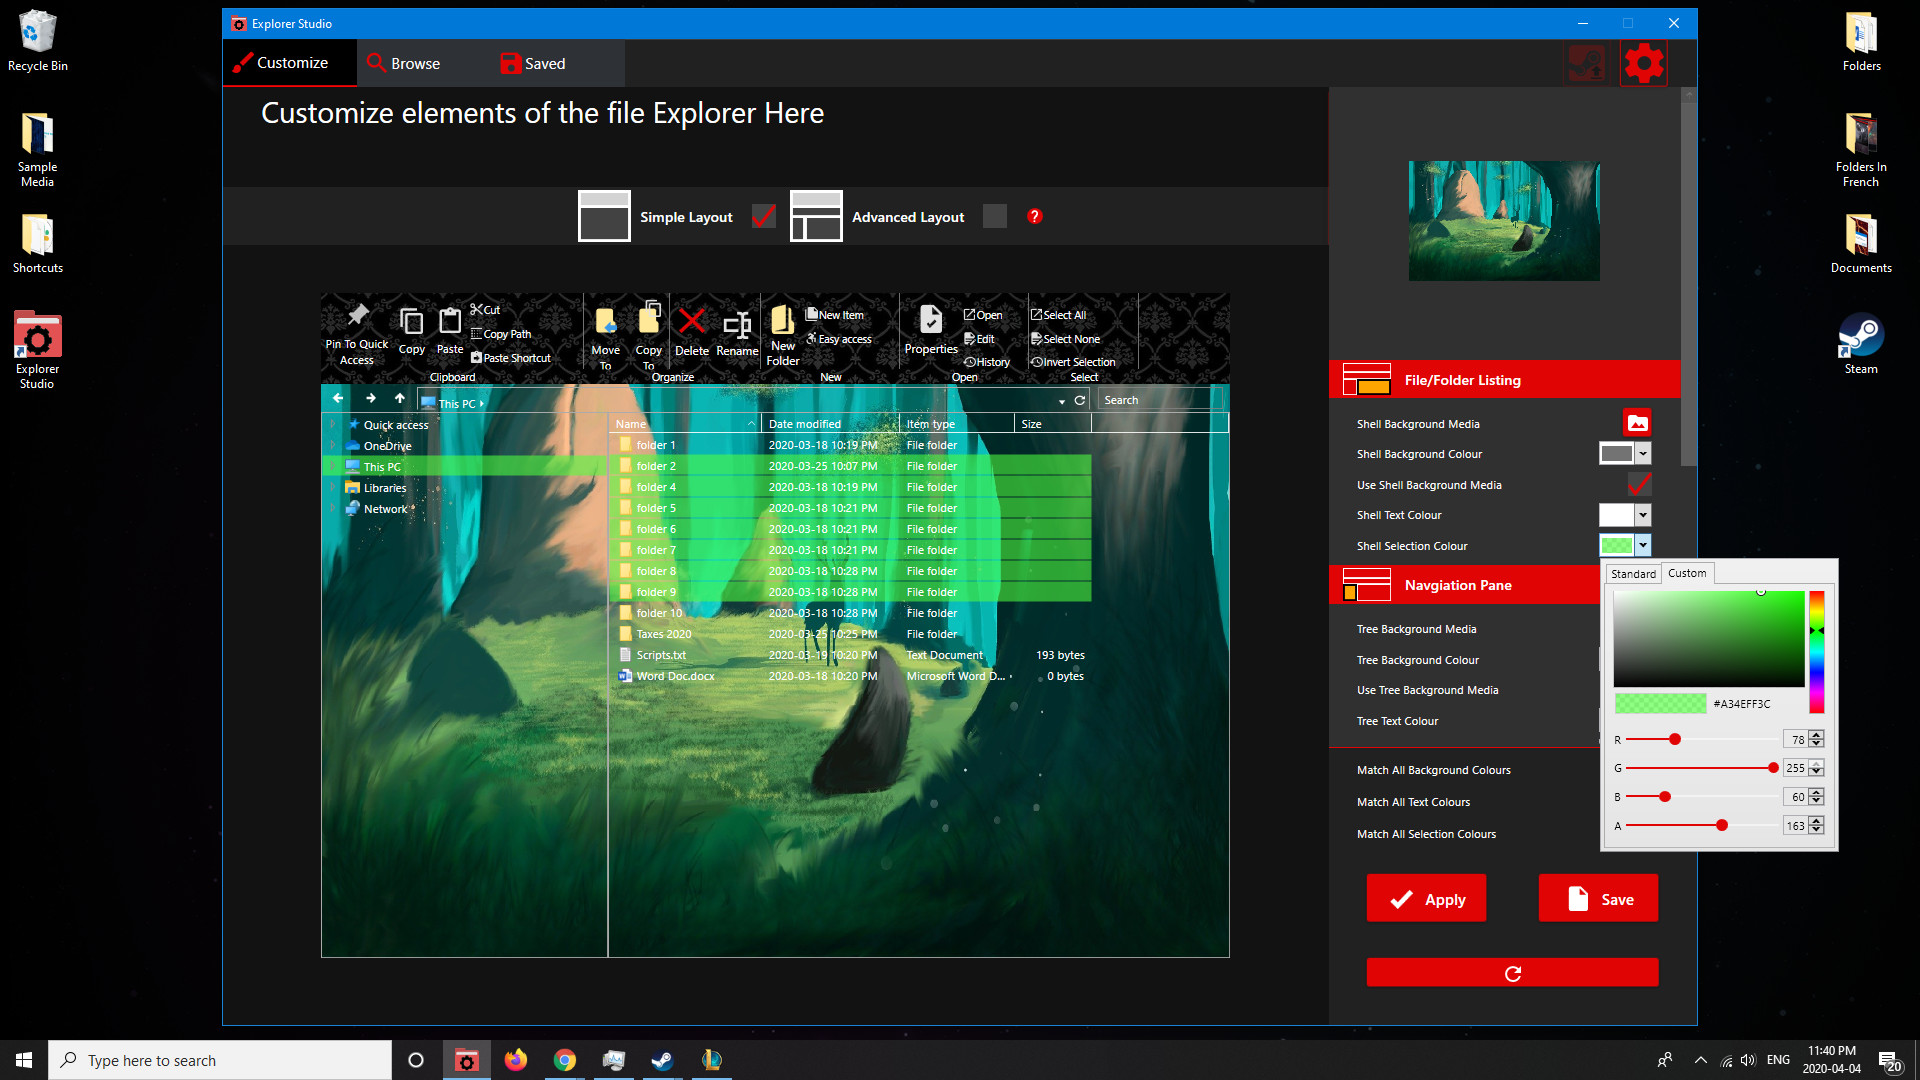Open Steam from the taskbar

click(662, 1060)
